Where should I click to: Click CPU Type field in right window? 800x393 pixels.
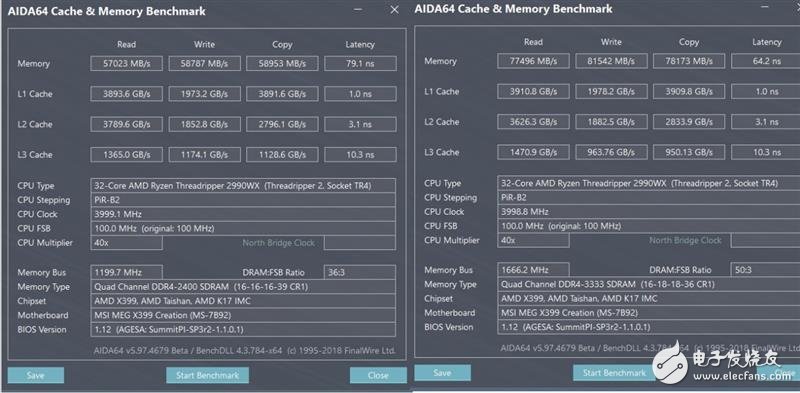point(648,183)
